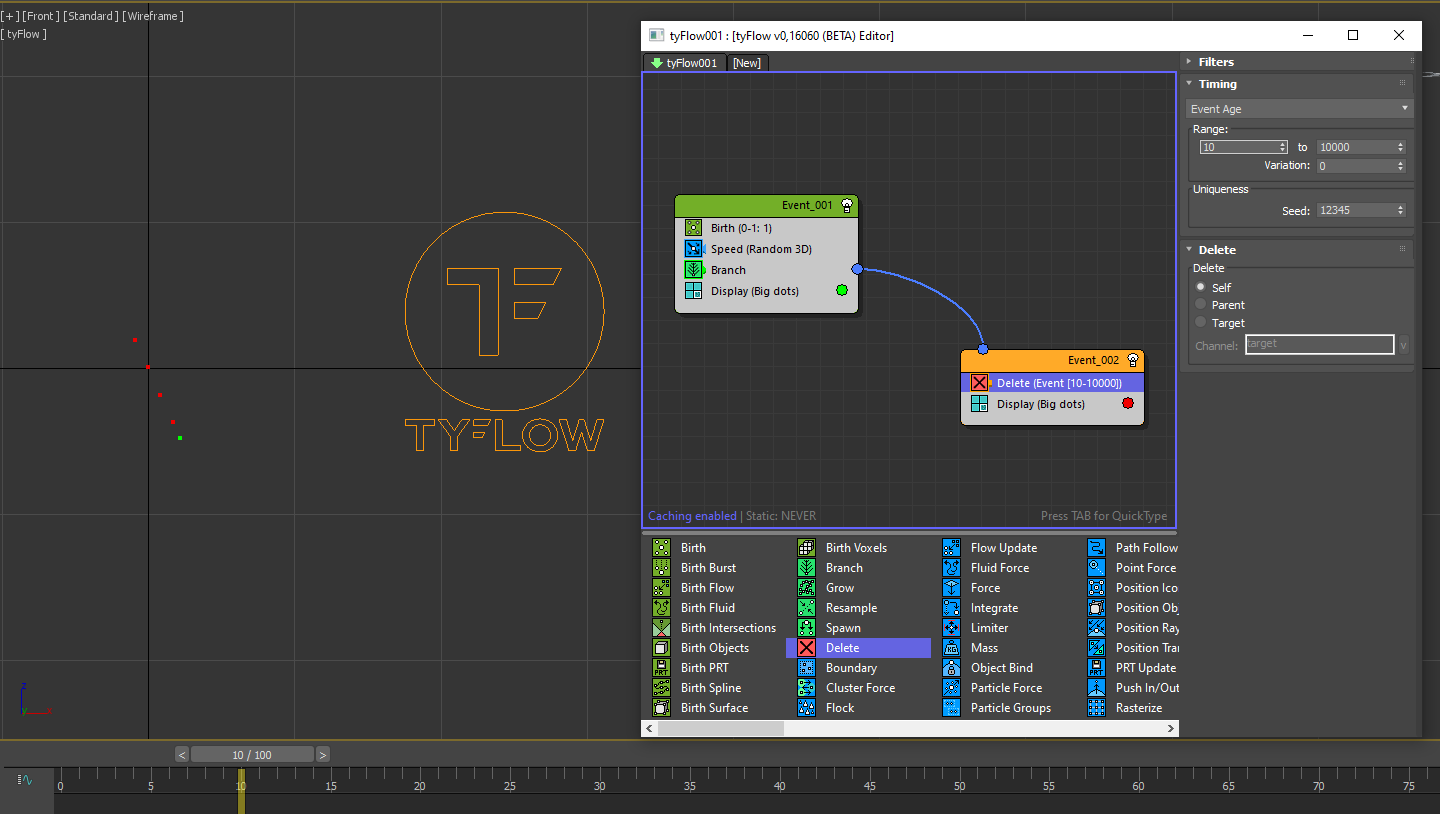Select the Path Follow operator icon
This screenshot has width=1440, height=814.
1096,548
